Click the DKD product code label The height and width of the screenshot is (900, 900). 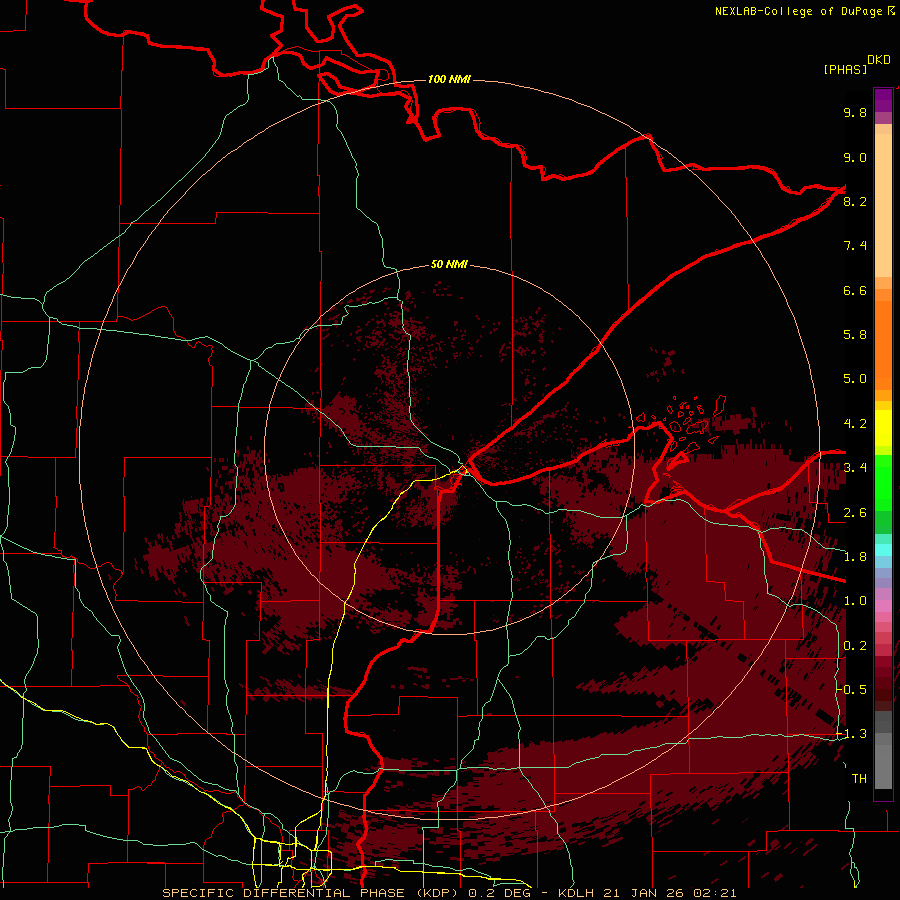879,60
